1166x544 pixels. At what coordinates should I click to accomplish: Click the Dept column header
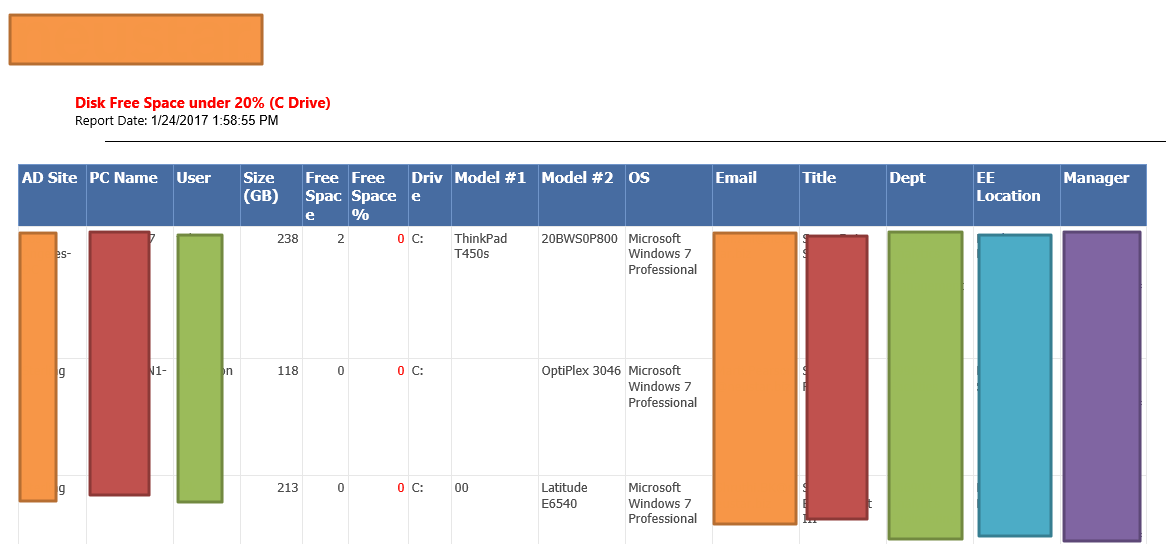click(907, 179)
